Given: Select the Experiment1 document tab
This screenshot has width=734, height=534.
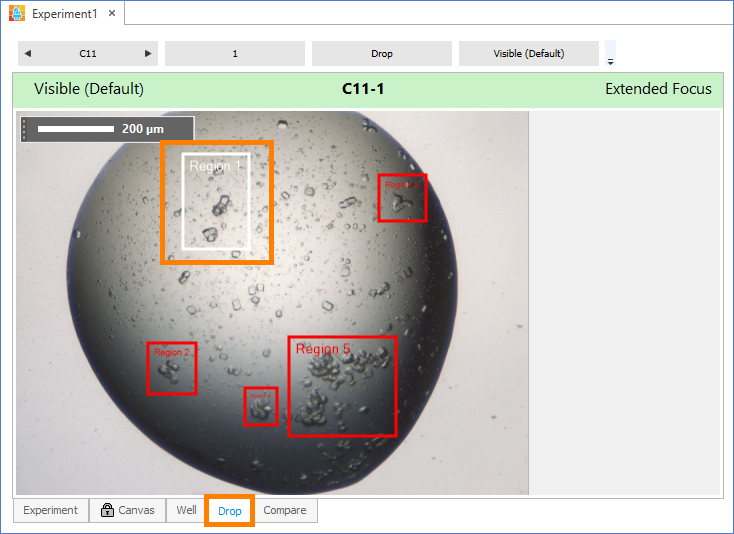Looking at the screenshot, I should [64, 14].
